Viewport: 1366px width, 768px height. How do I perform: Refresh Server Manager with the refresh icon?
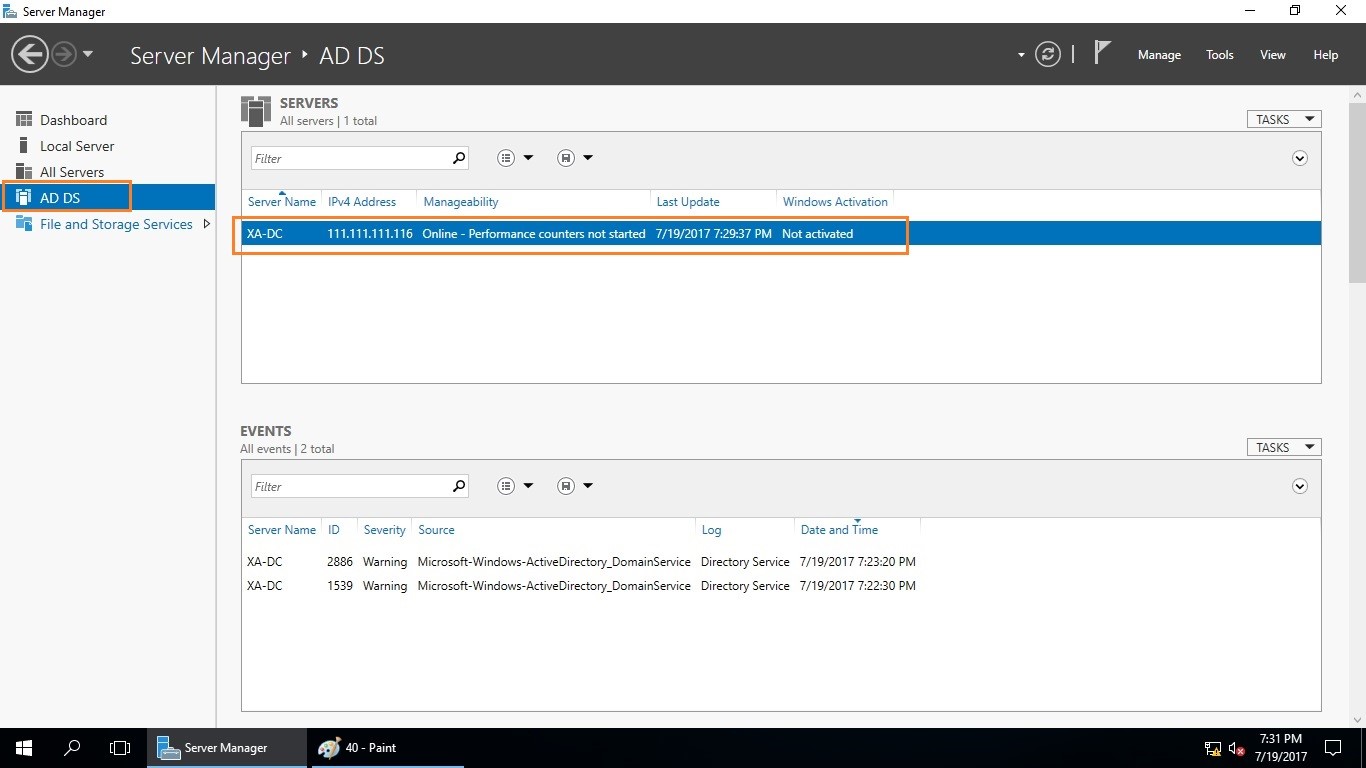[x=1047, y=54]
